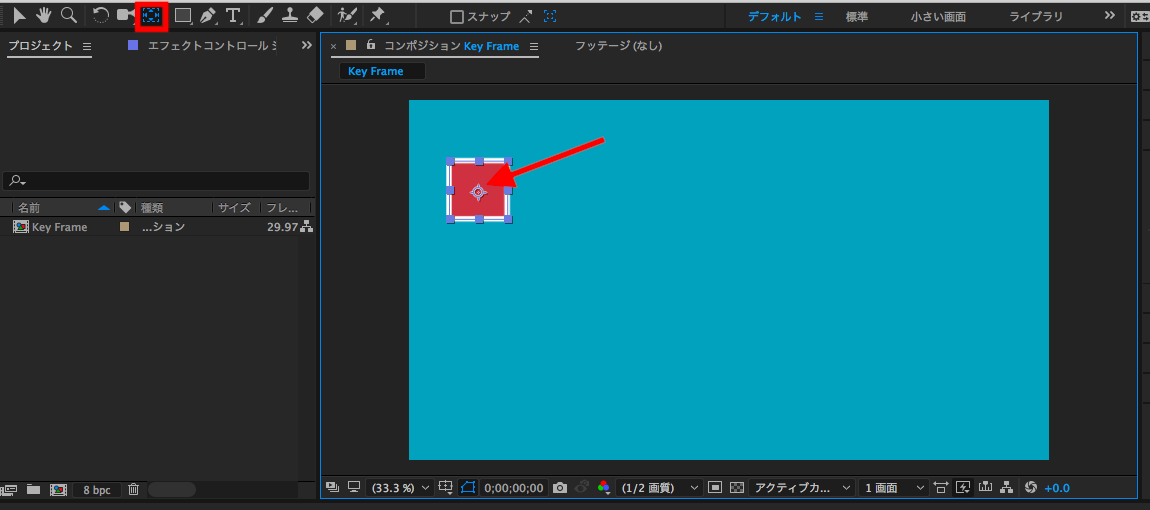Open show channel RGB color menu
The width and height of the screenshot is (1150, 510).
[x=604, y=487]
